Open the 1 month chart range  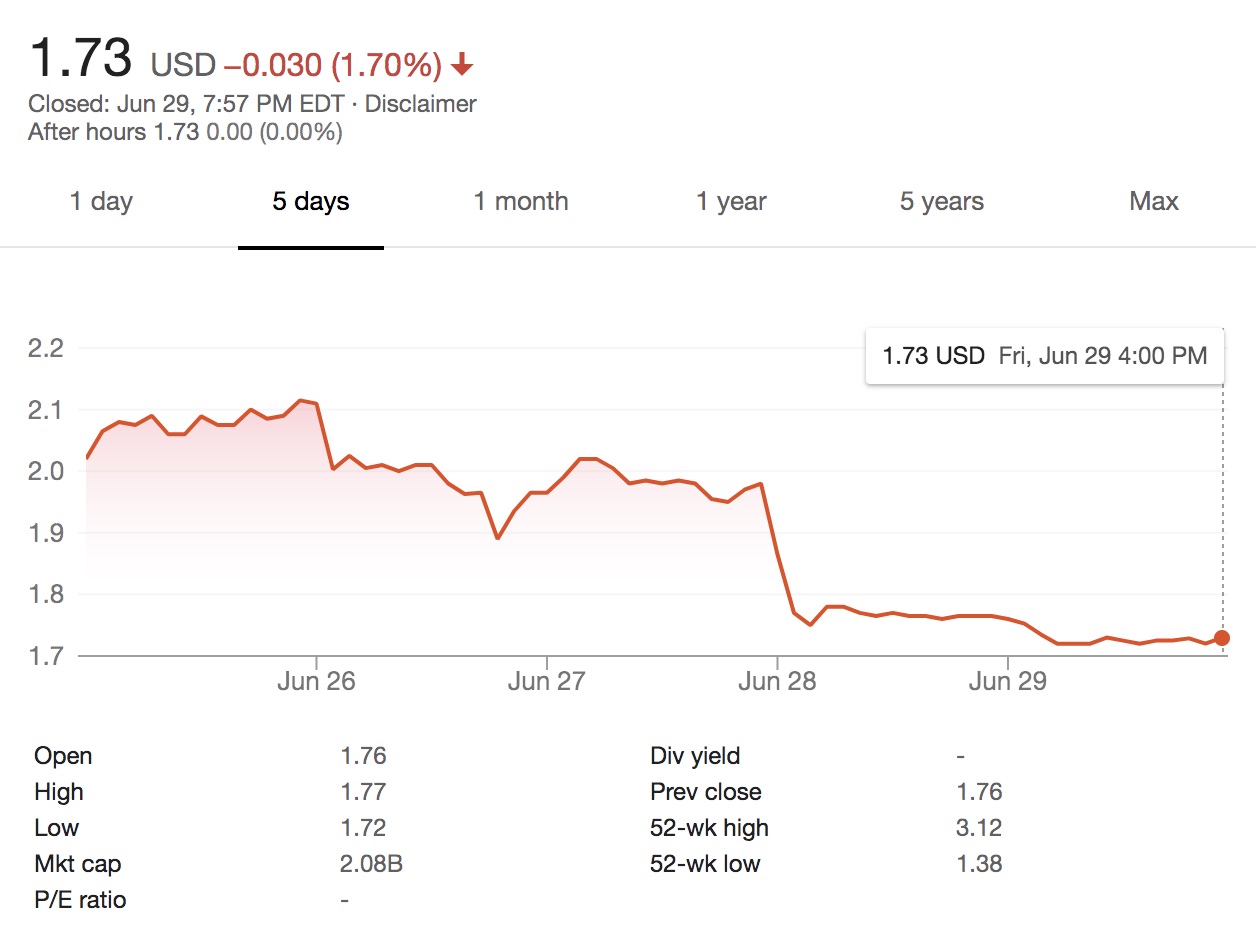[521, 202]
